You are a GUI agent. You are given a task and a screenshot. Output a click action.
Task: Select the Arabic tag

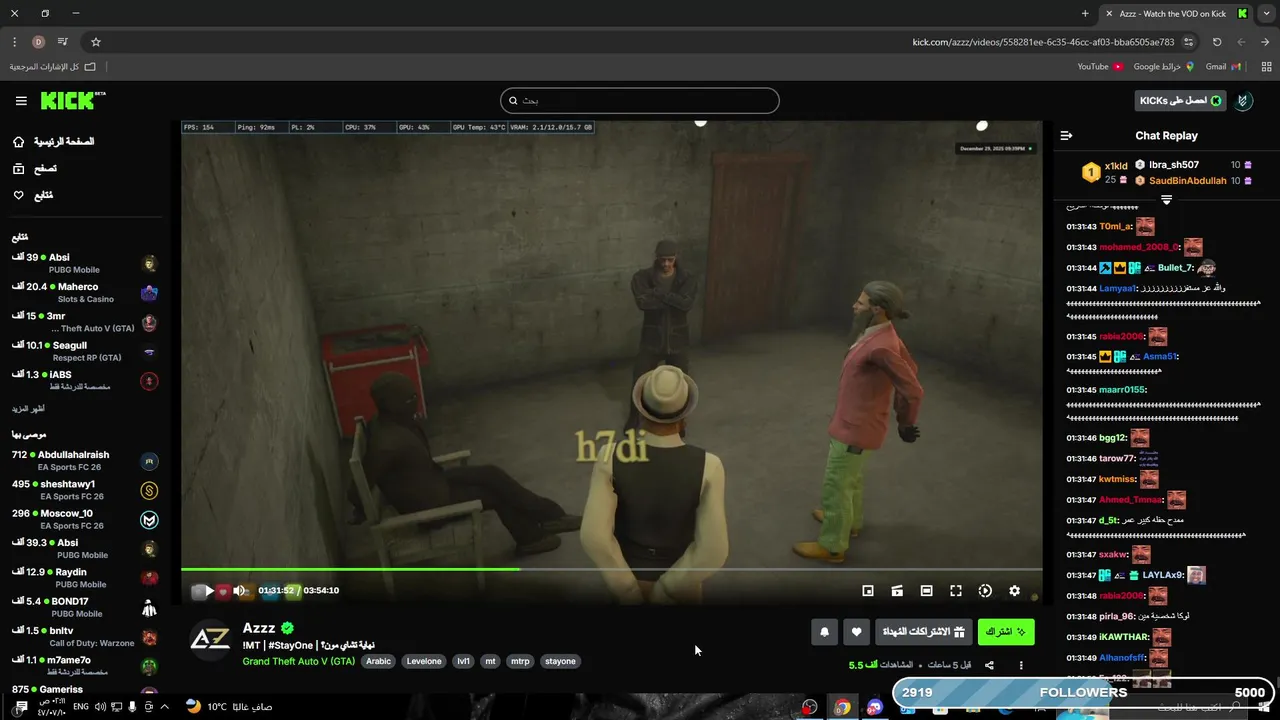(378, 661)
